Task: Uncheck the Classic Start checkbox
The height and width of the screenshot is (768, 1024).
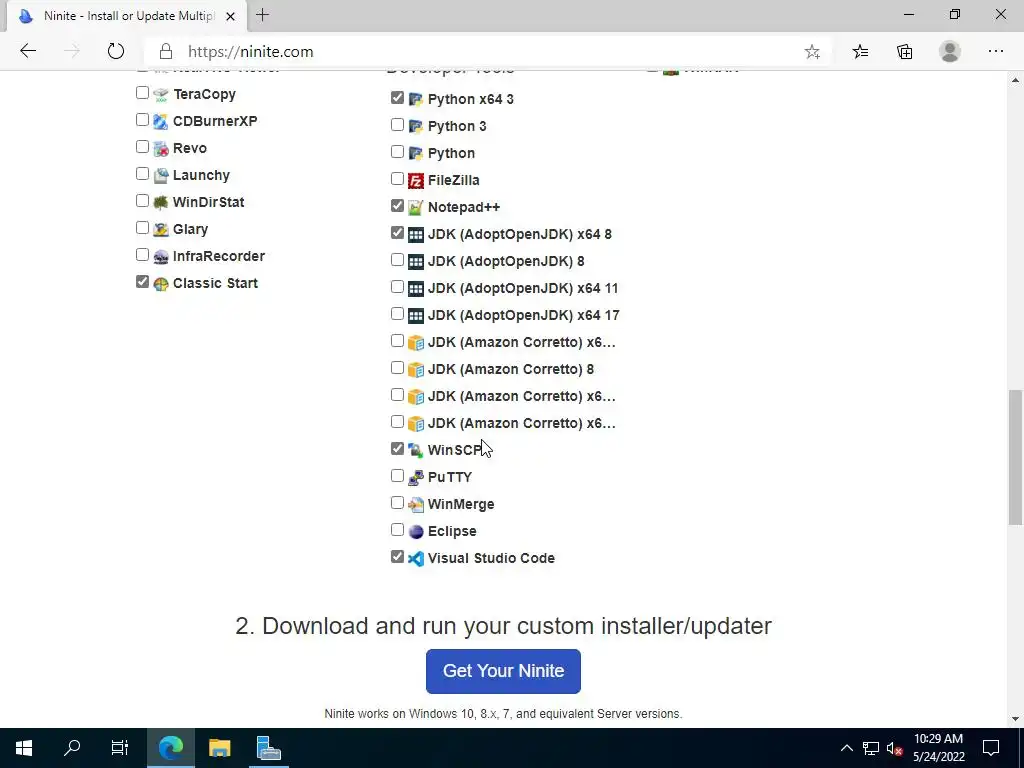Action: (x=142, y=281)
